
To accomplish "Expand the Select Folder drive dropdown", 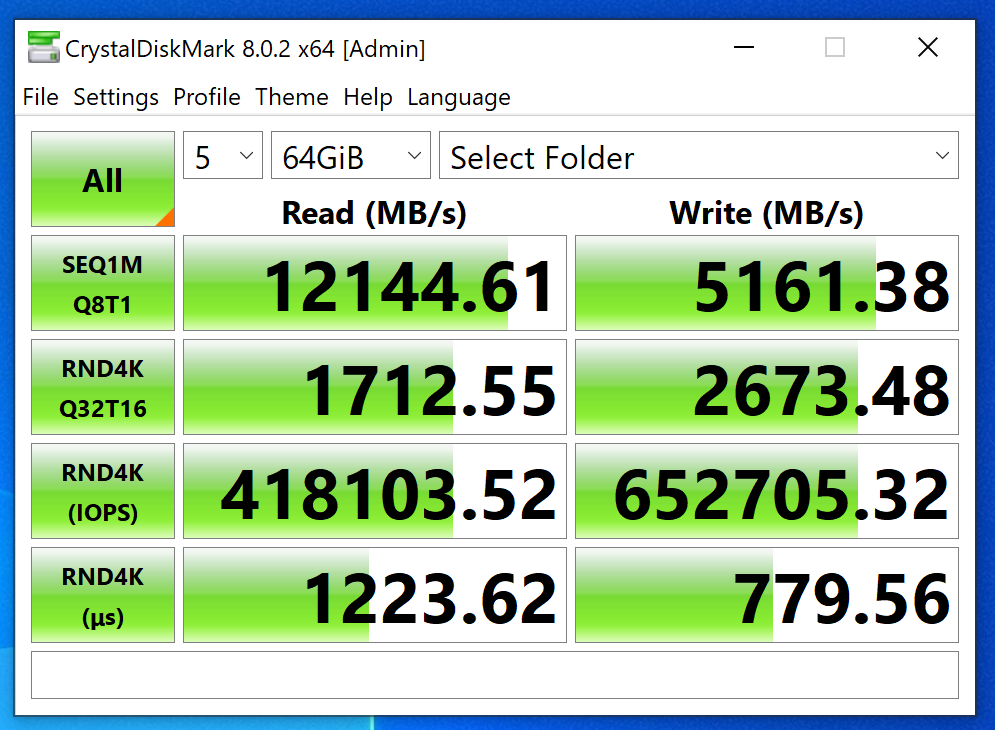I will tap(699, 156).
